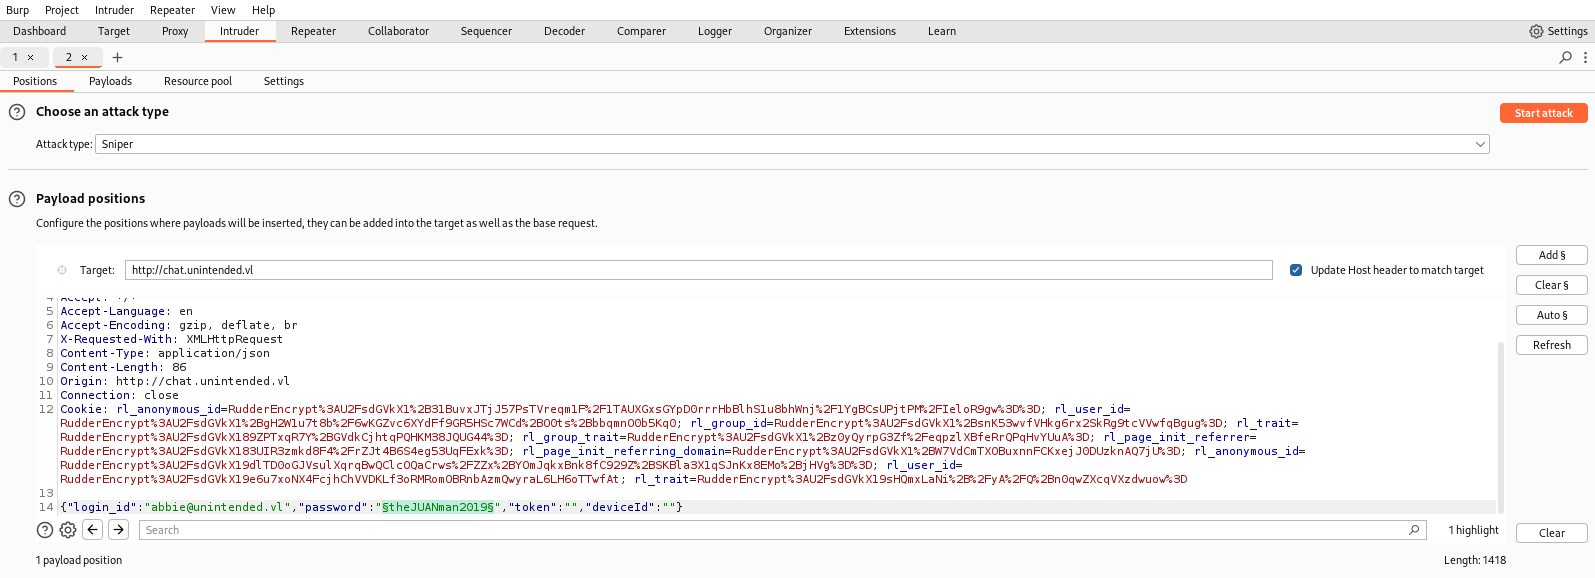Close Intruder tab 1
This screenshot has height=578, width=1595.
pos(31,58)
